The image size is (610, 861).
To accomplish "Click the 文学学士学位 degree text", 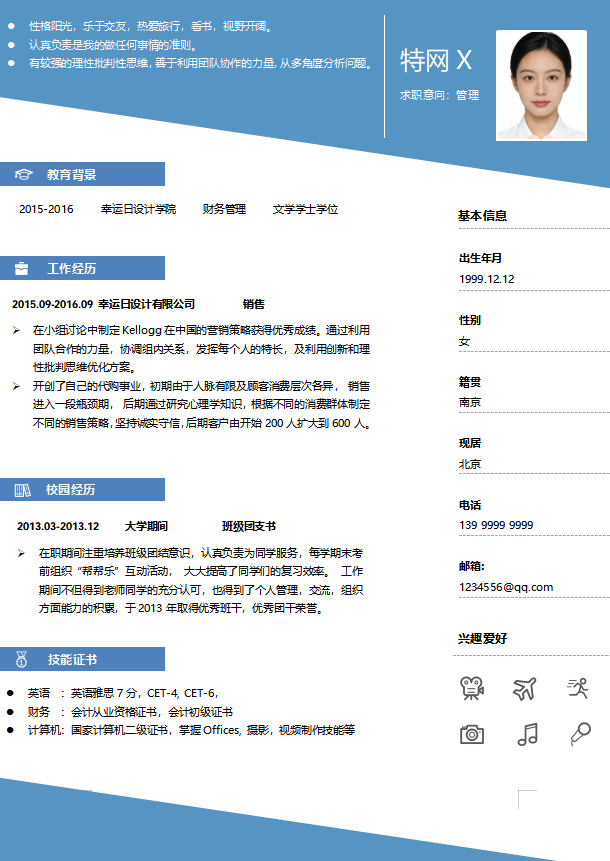I will tap(305, 209).
